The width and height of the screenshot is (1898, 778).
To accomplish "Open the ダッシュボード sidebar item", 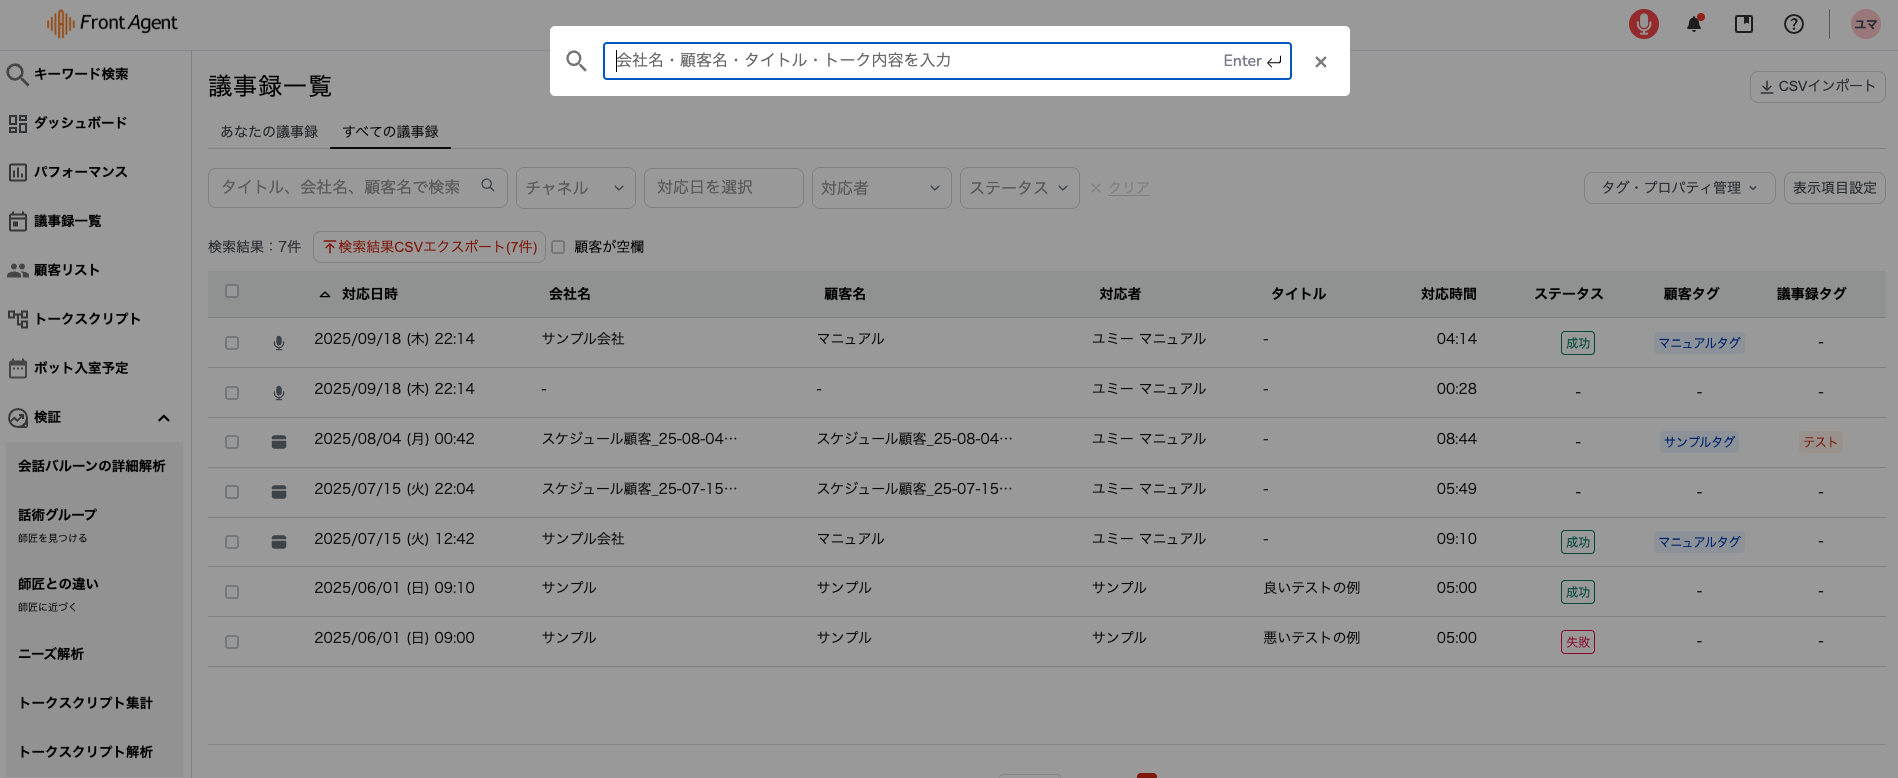I will [80, 123].
